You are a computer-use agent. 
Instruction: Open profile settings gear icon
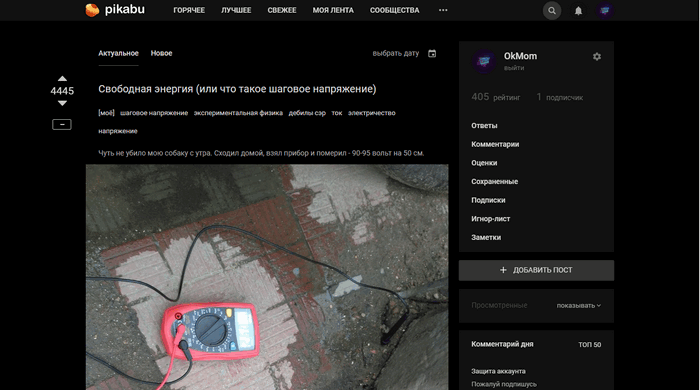click(597, 57)
